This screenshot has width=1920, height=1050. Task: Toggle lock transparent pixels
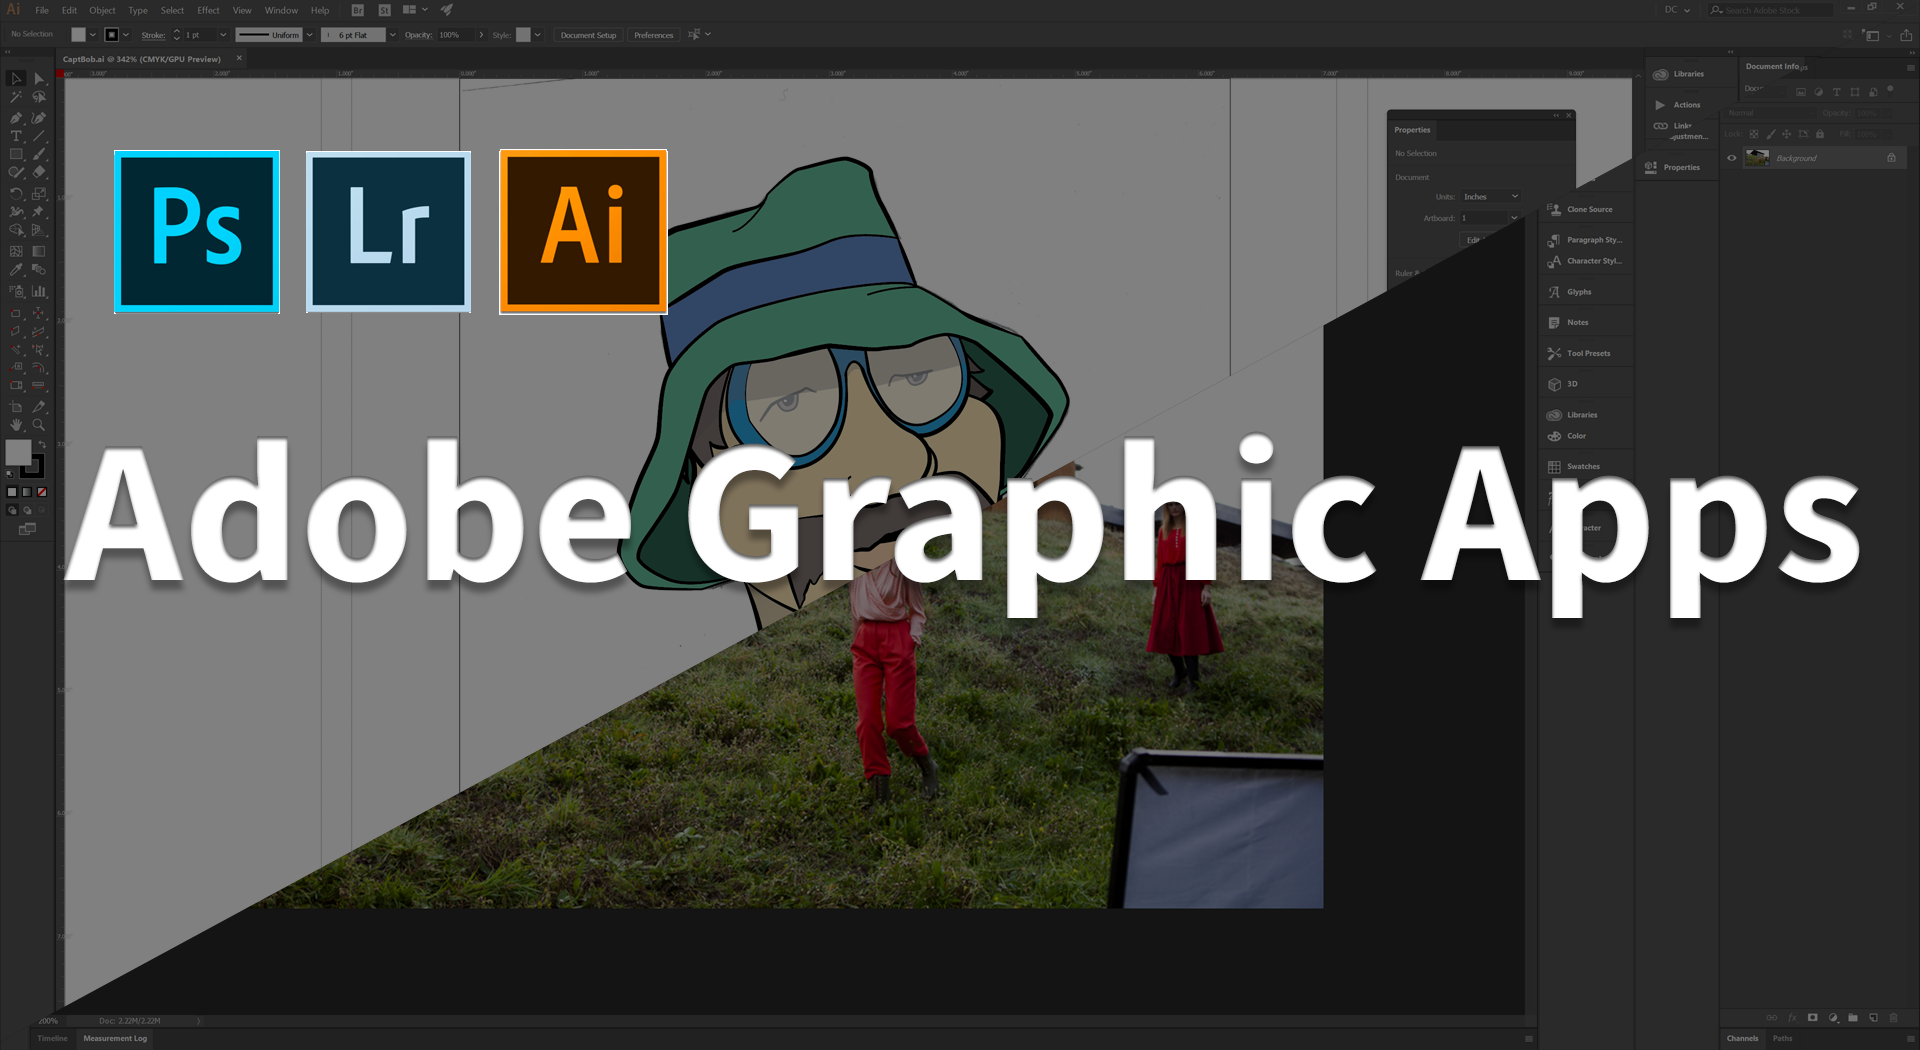1754,134
